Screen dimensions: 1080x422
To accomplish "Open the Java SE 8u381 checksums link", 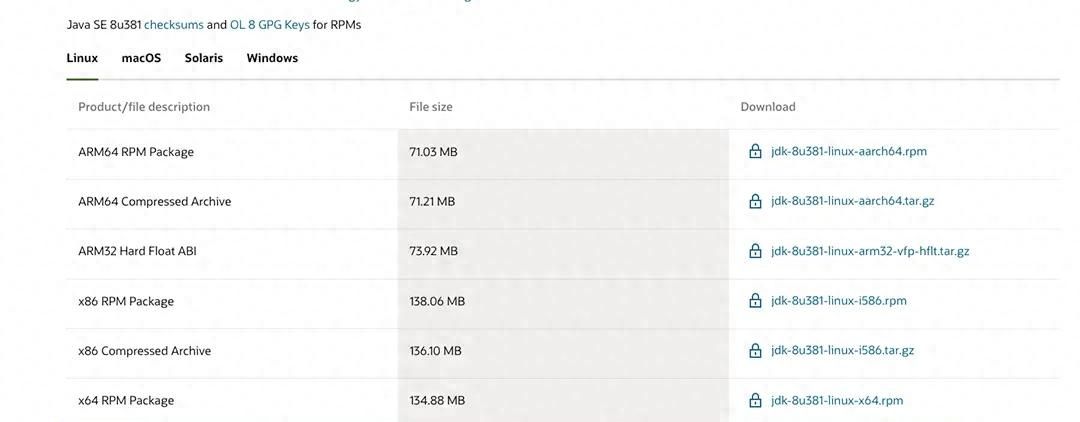I will [174, 24].
